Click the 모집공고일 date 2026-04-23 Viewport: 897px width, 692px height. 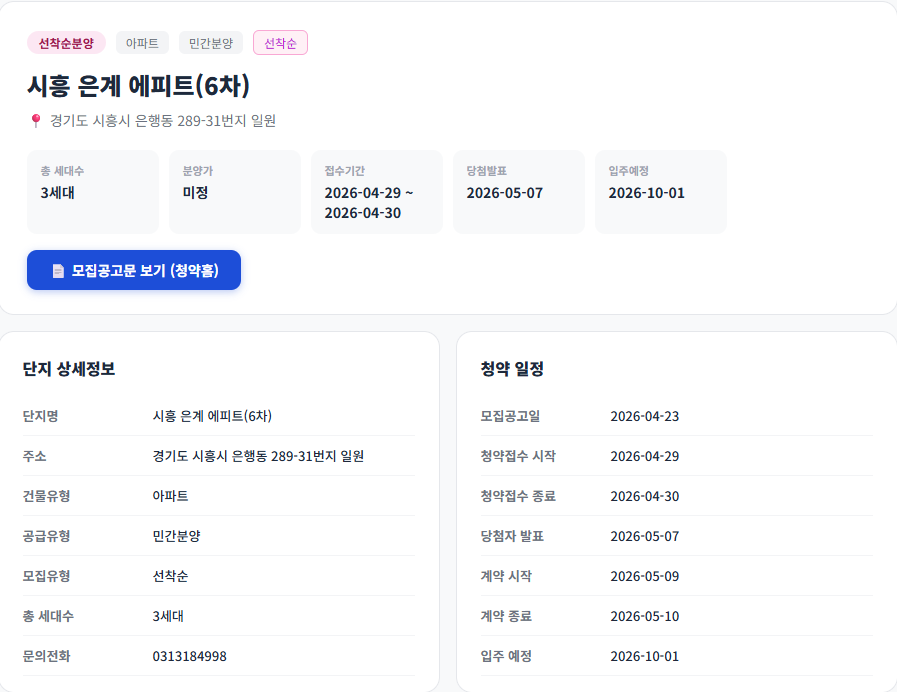(x=646, y=417)
